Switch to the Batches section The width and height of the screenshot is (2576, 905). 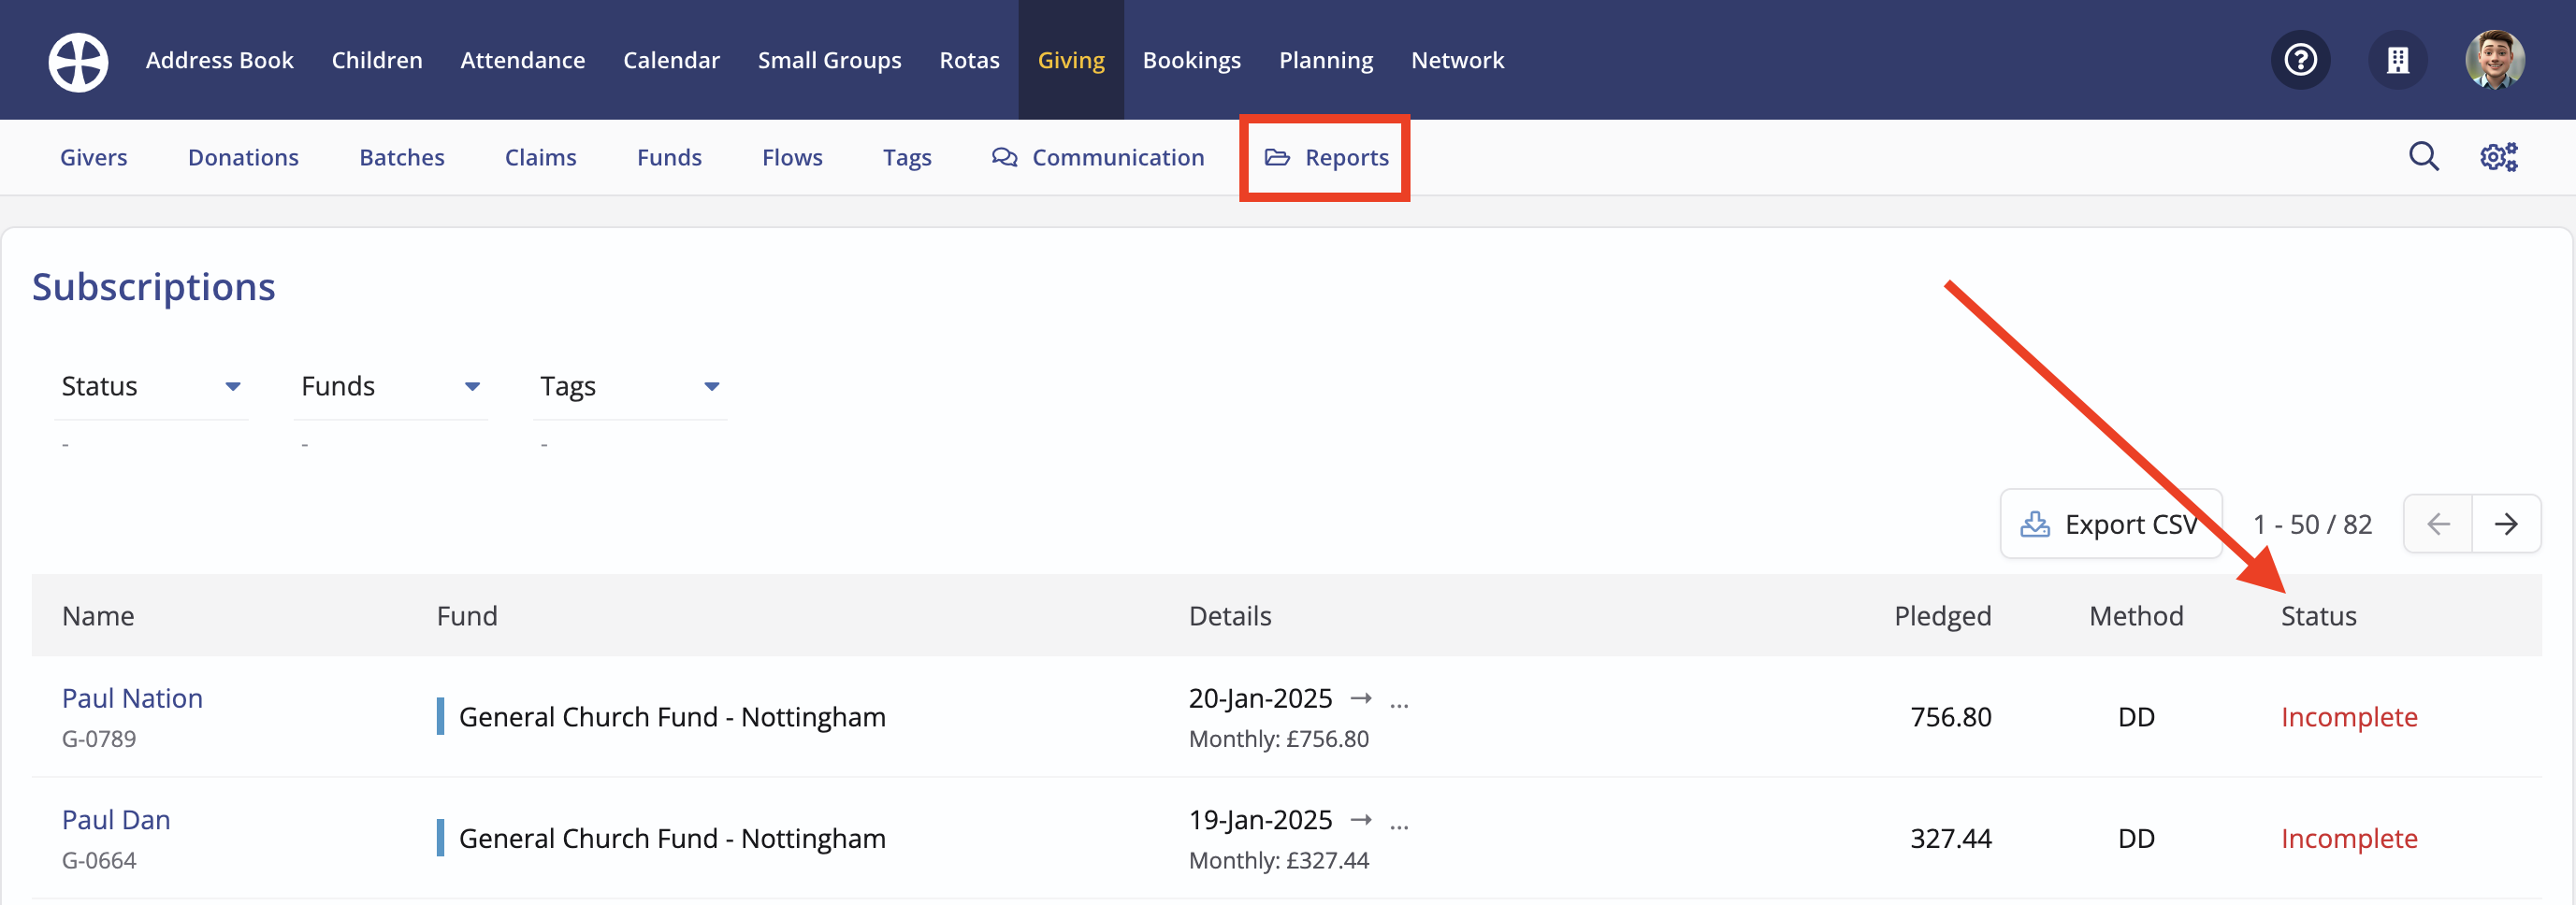point(402,157)
